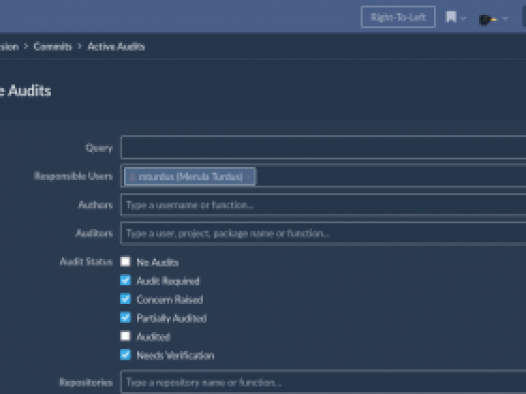Click the 'Responsible Users' label
Viewport: 526px width, 394px height.
(x=73, y=176)
